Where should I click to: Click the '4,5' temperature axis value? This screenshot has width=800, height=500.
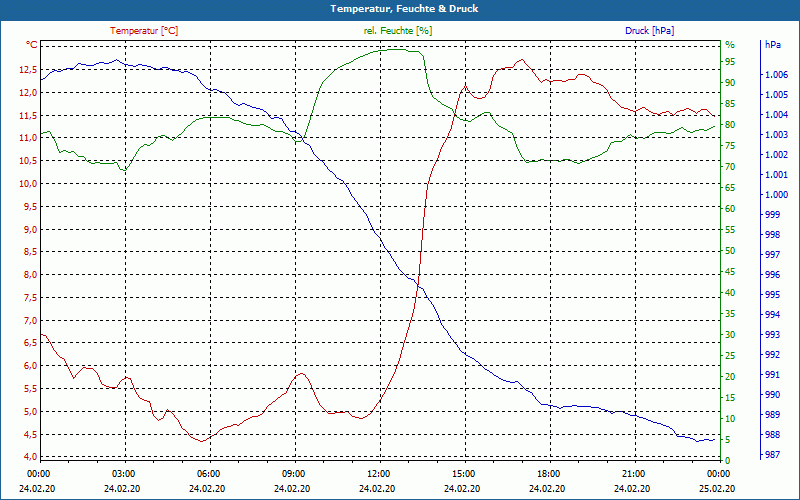[x=31, y=435]
